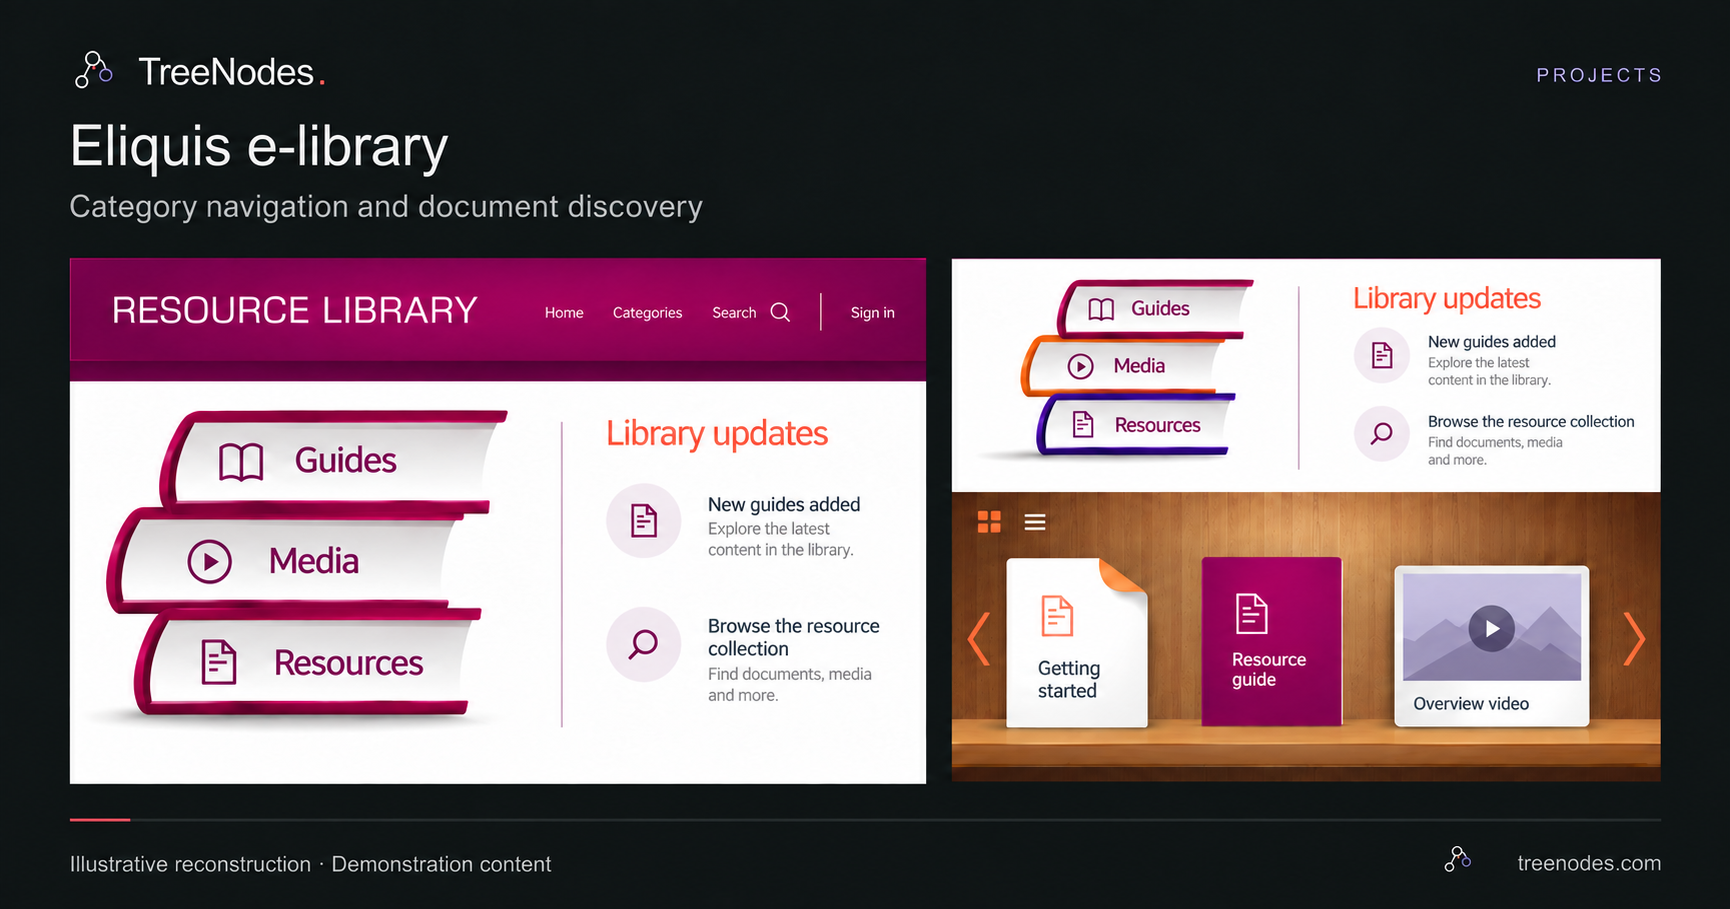Click the TreeNodes logo icon in header

click(93, 71)
